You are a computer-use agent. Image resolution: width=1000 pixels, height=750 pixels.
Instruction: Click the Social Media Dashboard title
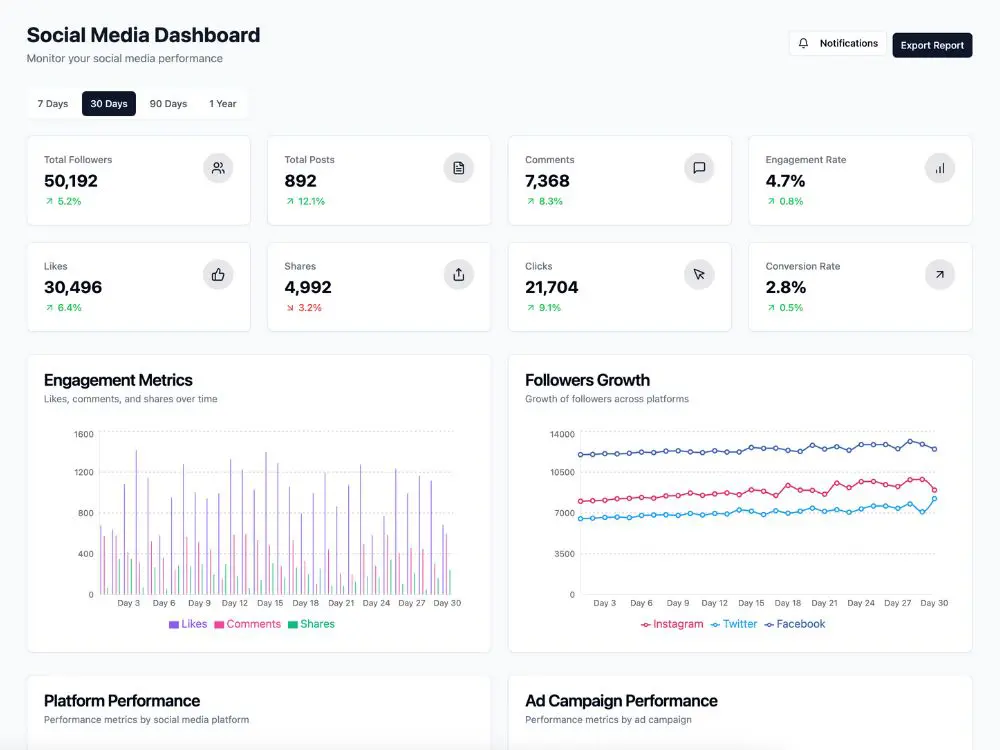coord(143,35)
